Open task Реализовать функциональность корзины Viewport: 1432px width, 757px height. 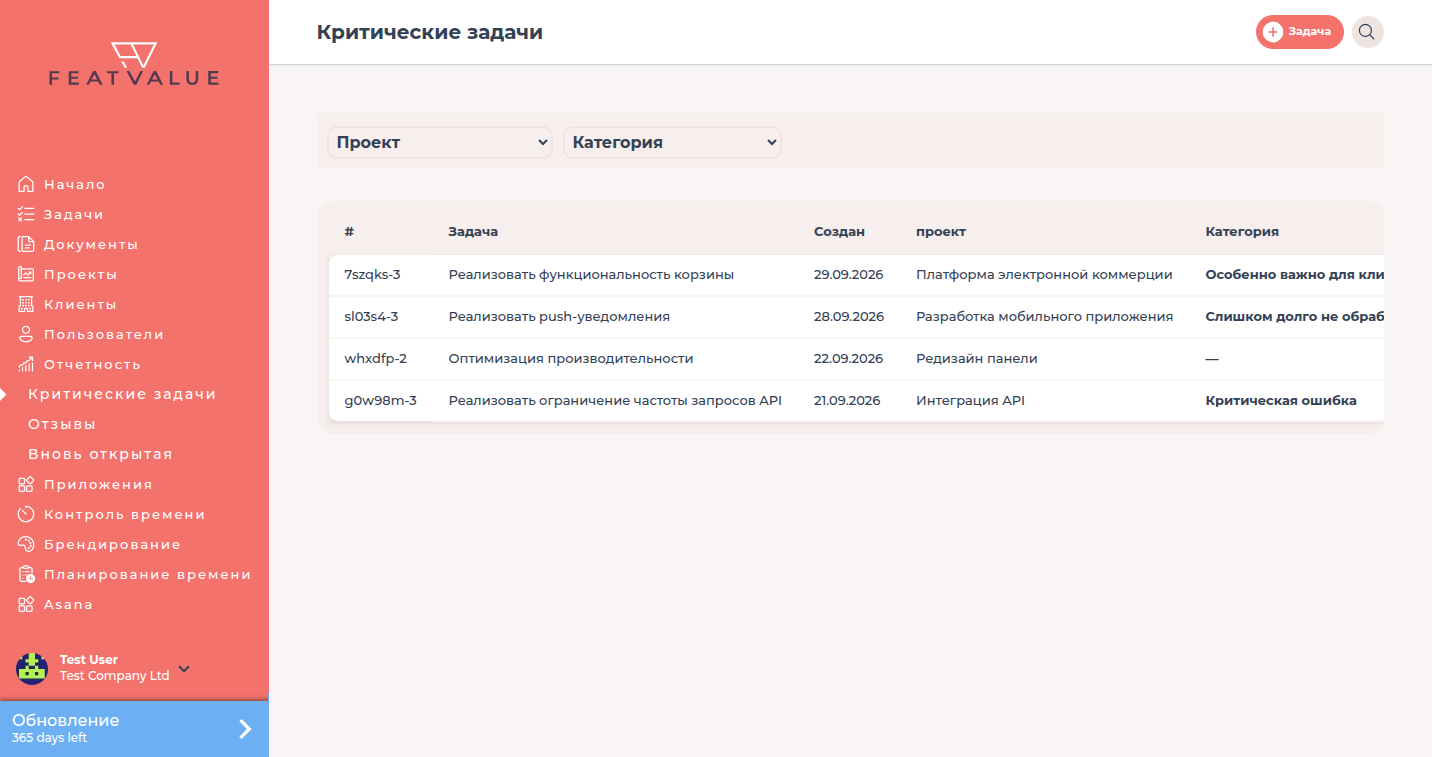tap(591, 274)
